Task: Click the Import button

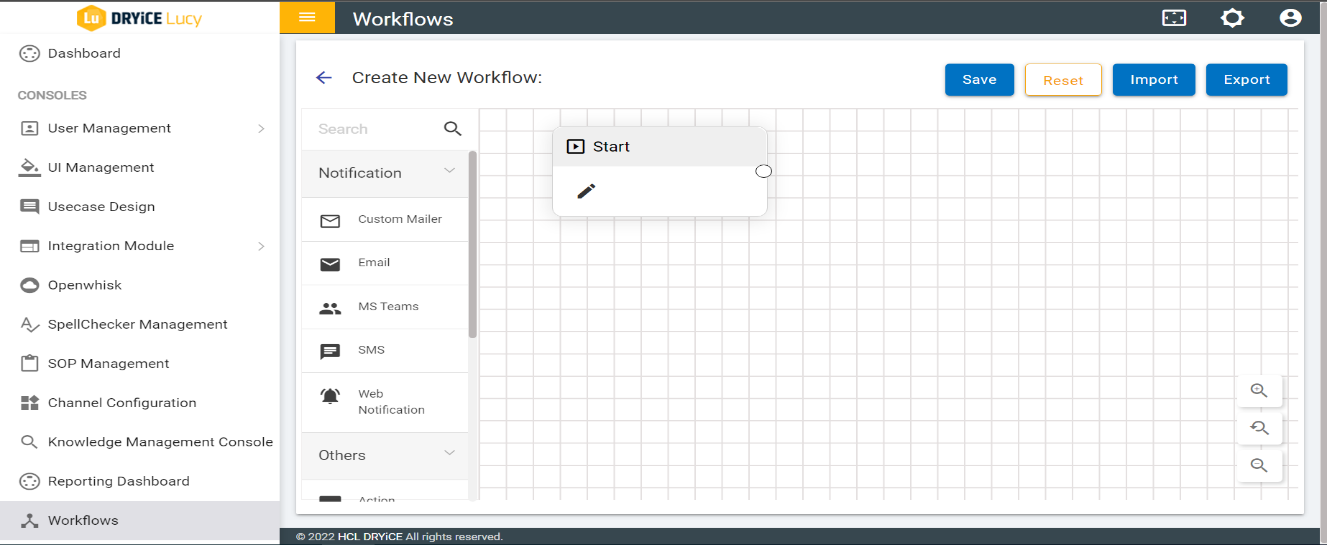Action: [1154, 80]
